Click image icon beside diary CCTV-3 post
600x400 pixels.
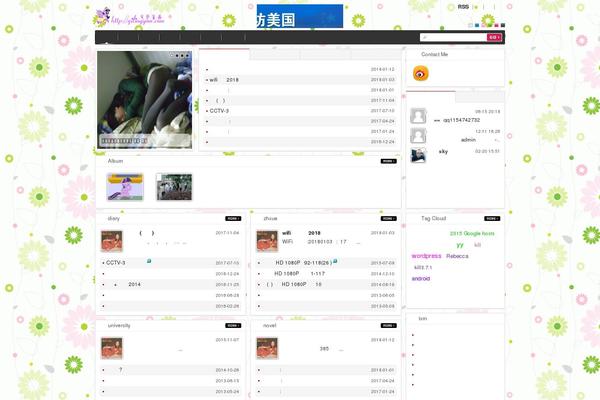pos(149,261)
